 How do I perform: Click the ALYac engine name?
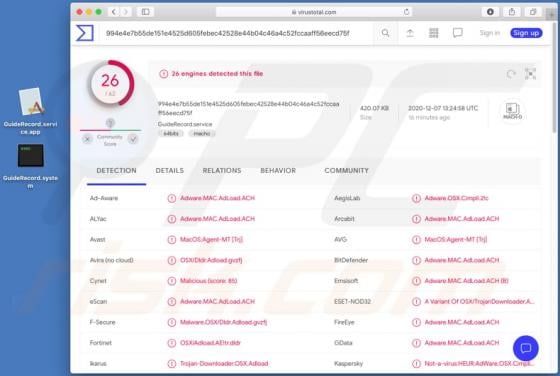pyautogui.click(x=98, y=219)
